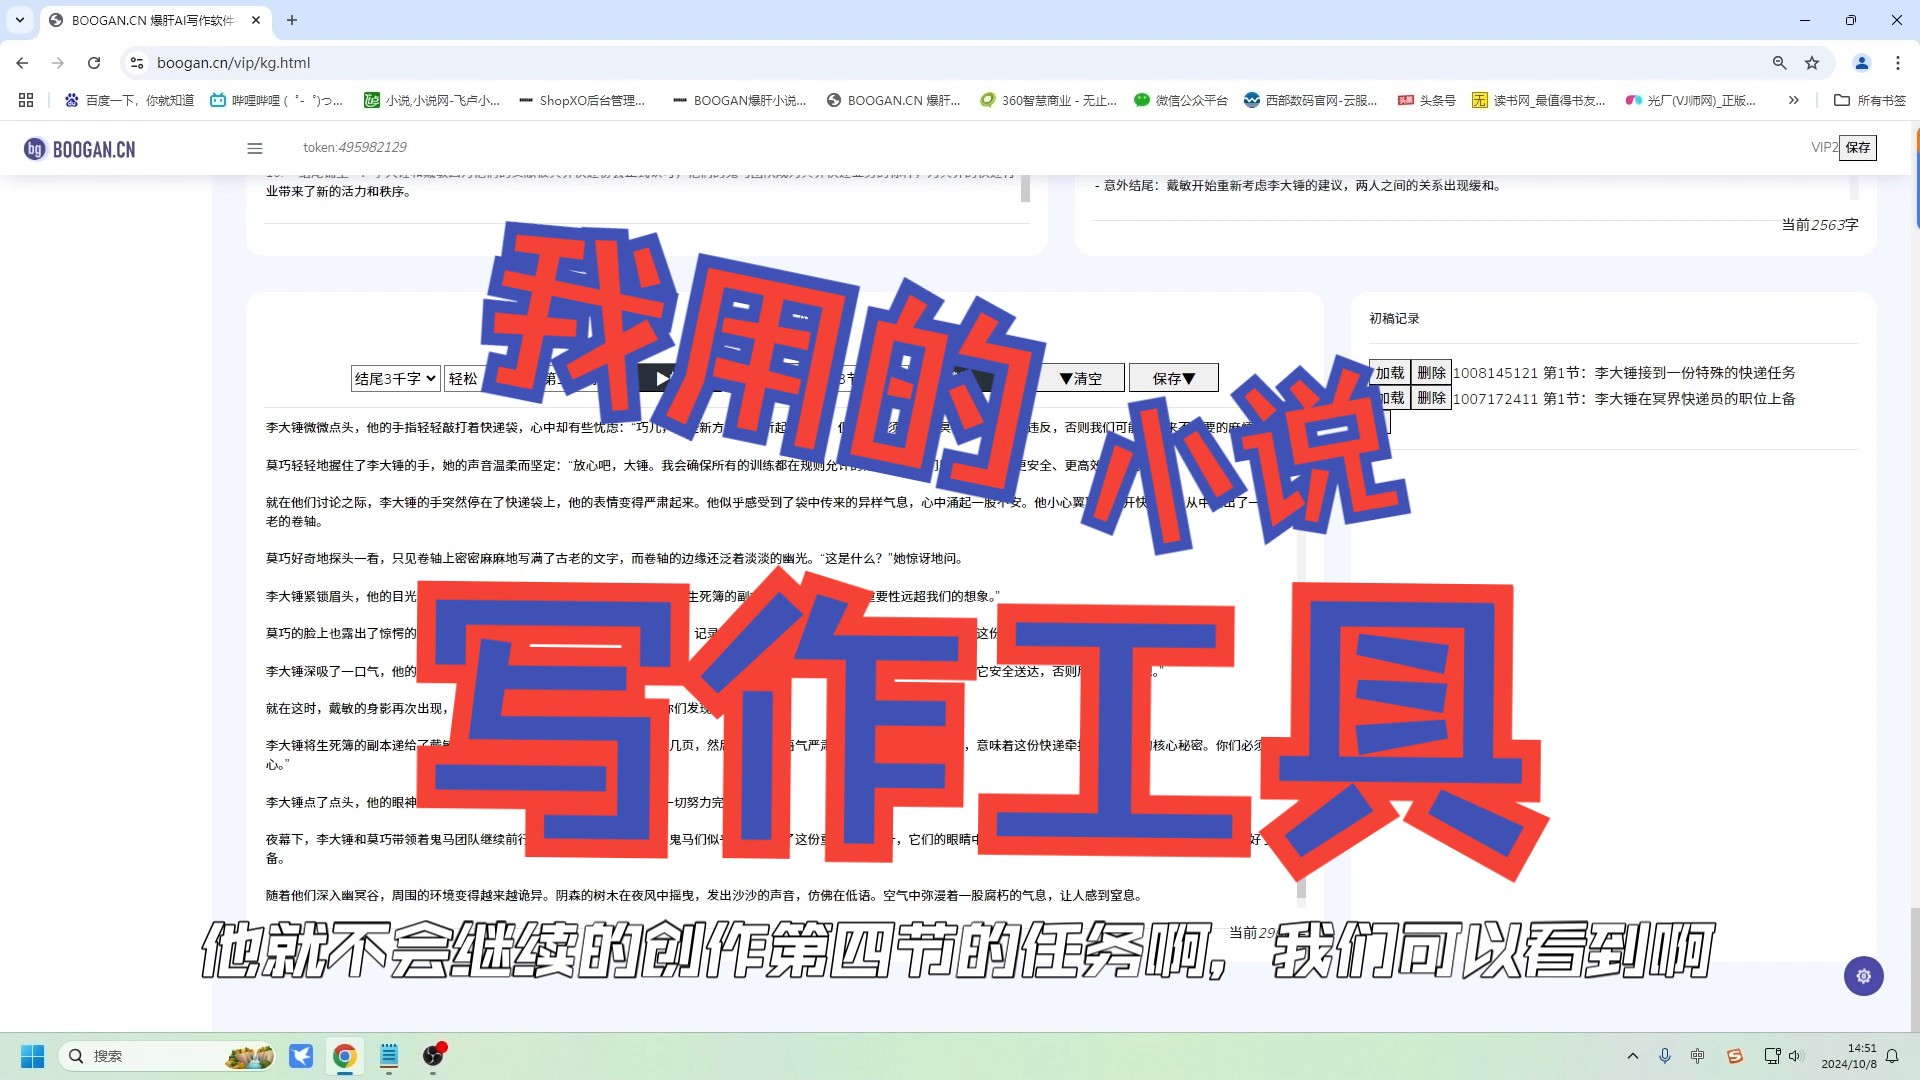
Task: Delete draft record 1007172411
Action: [x=1431, y=398]
